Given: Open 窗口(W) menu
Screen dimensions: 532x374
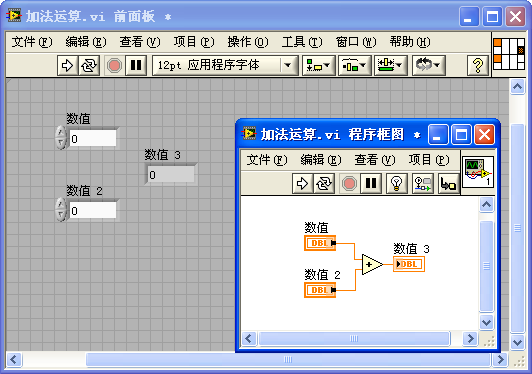Looking at the screenshot, I should [356, 42].
